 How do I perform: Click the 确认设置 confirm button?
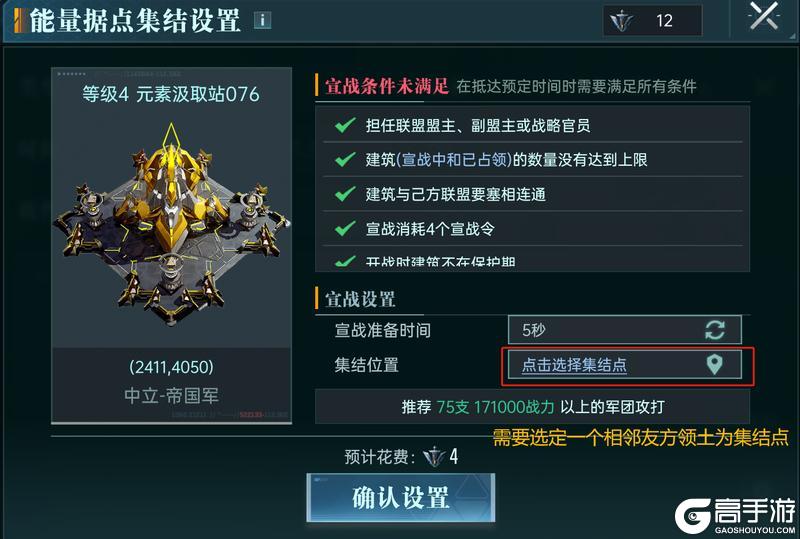coord(401,498)
